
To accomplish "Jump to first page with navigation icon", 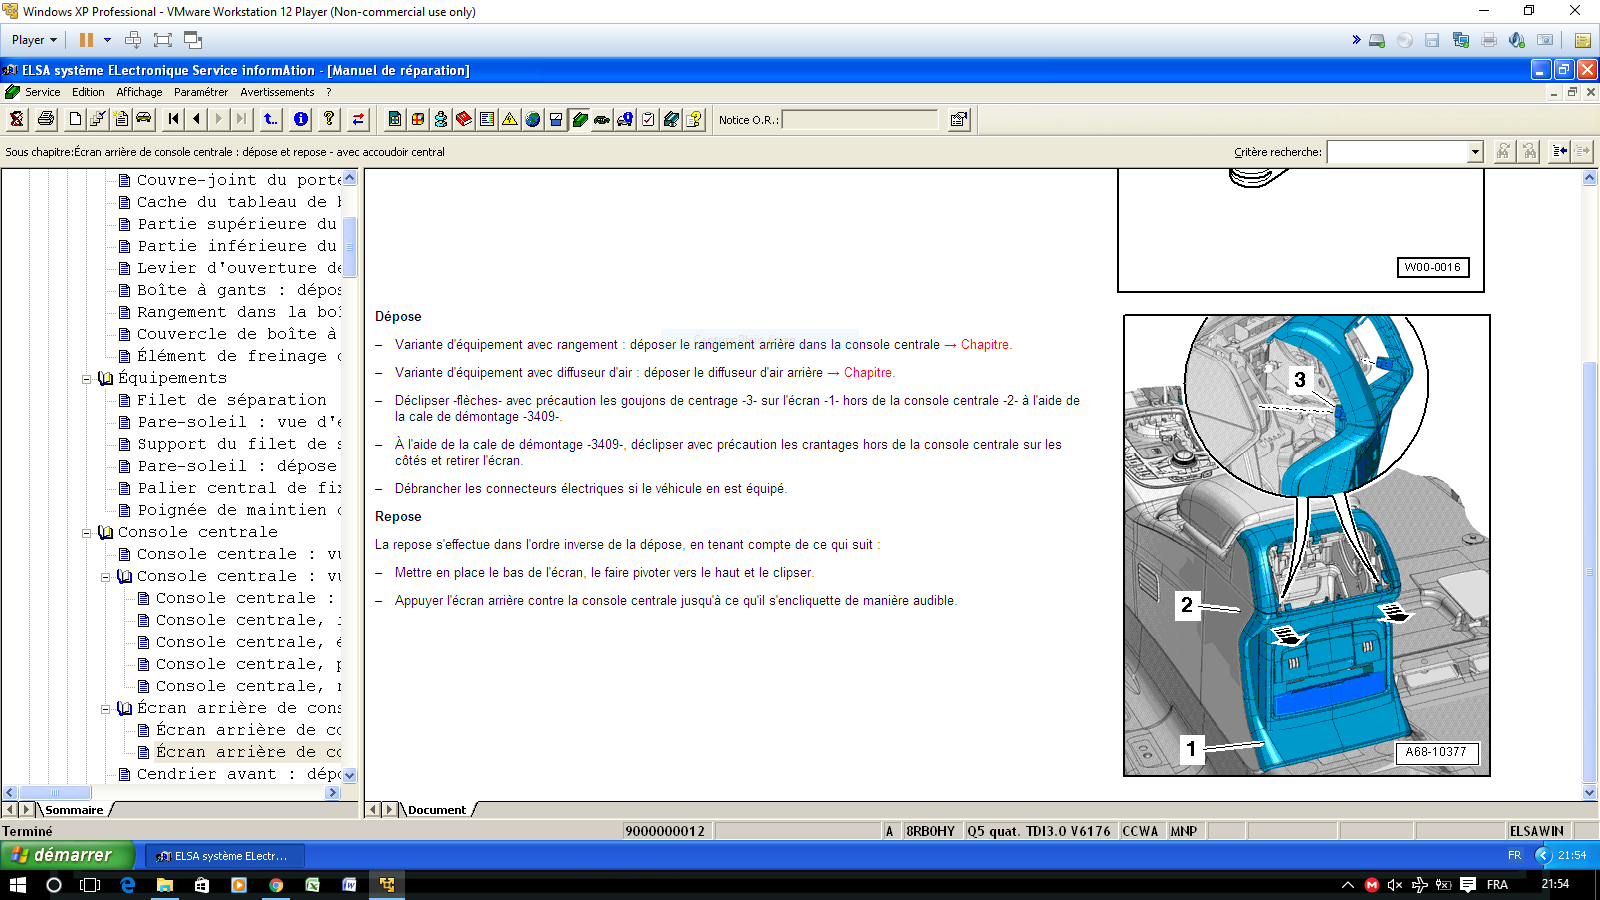I will (x=174, y=119).
